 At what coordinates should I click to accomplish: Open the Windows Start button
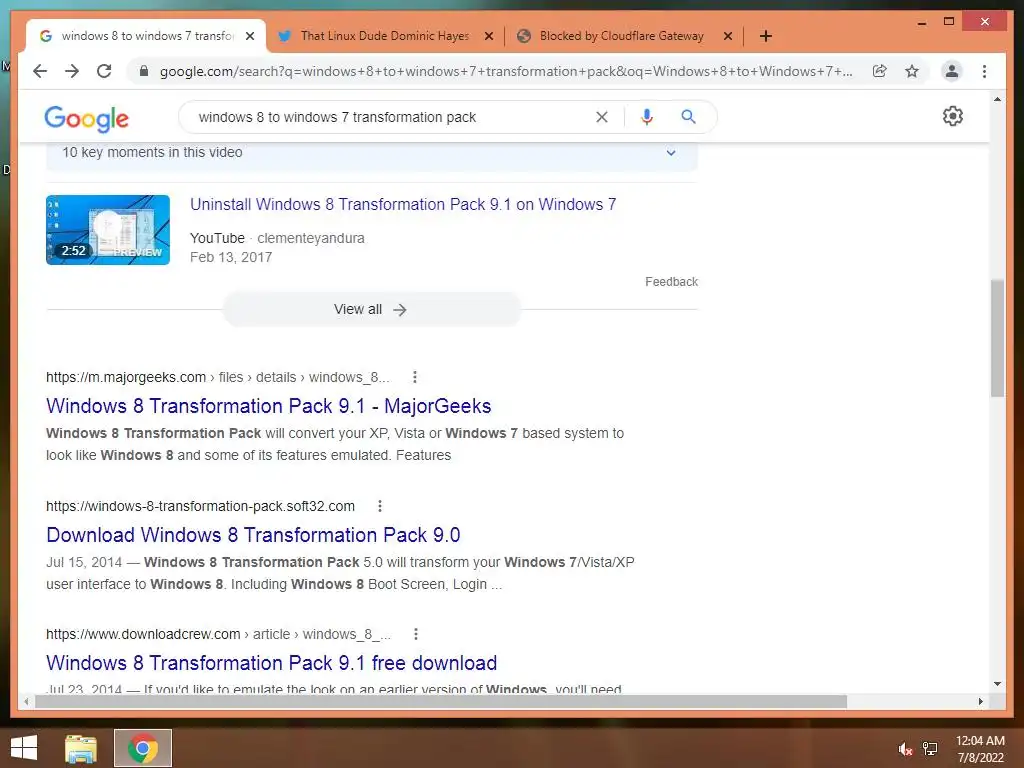(x=24, y=748)
